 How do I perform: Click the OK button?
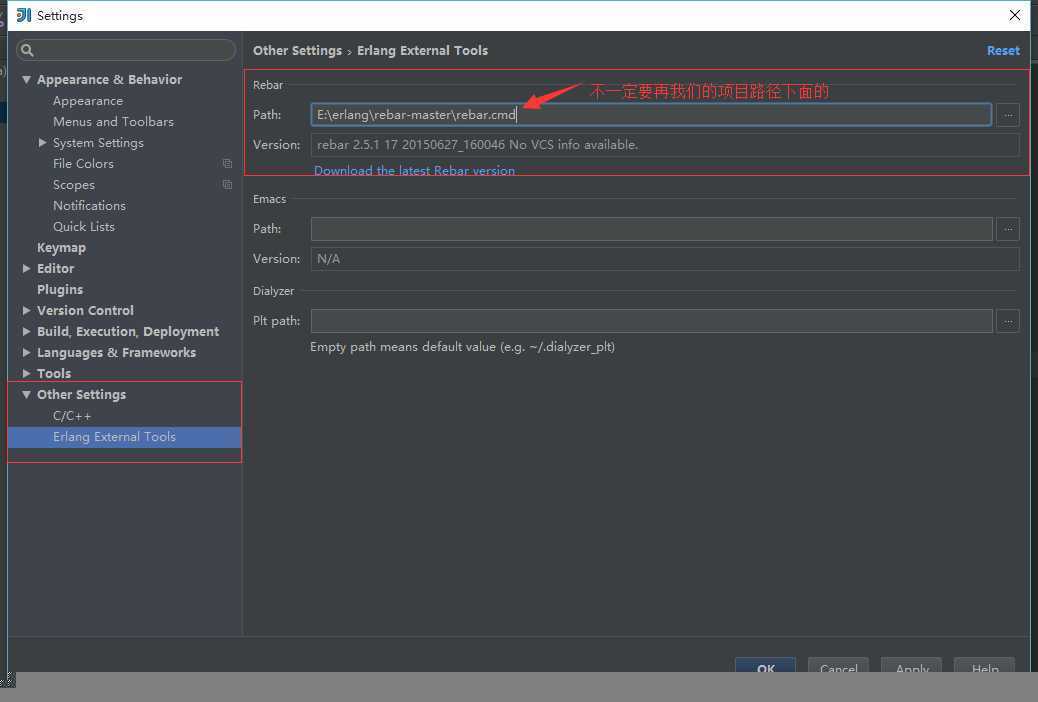coord(765,666)
